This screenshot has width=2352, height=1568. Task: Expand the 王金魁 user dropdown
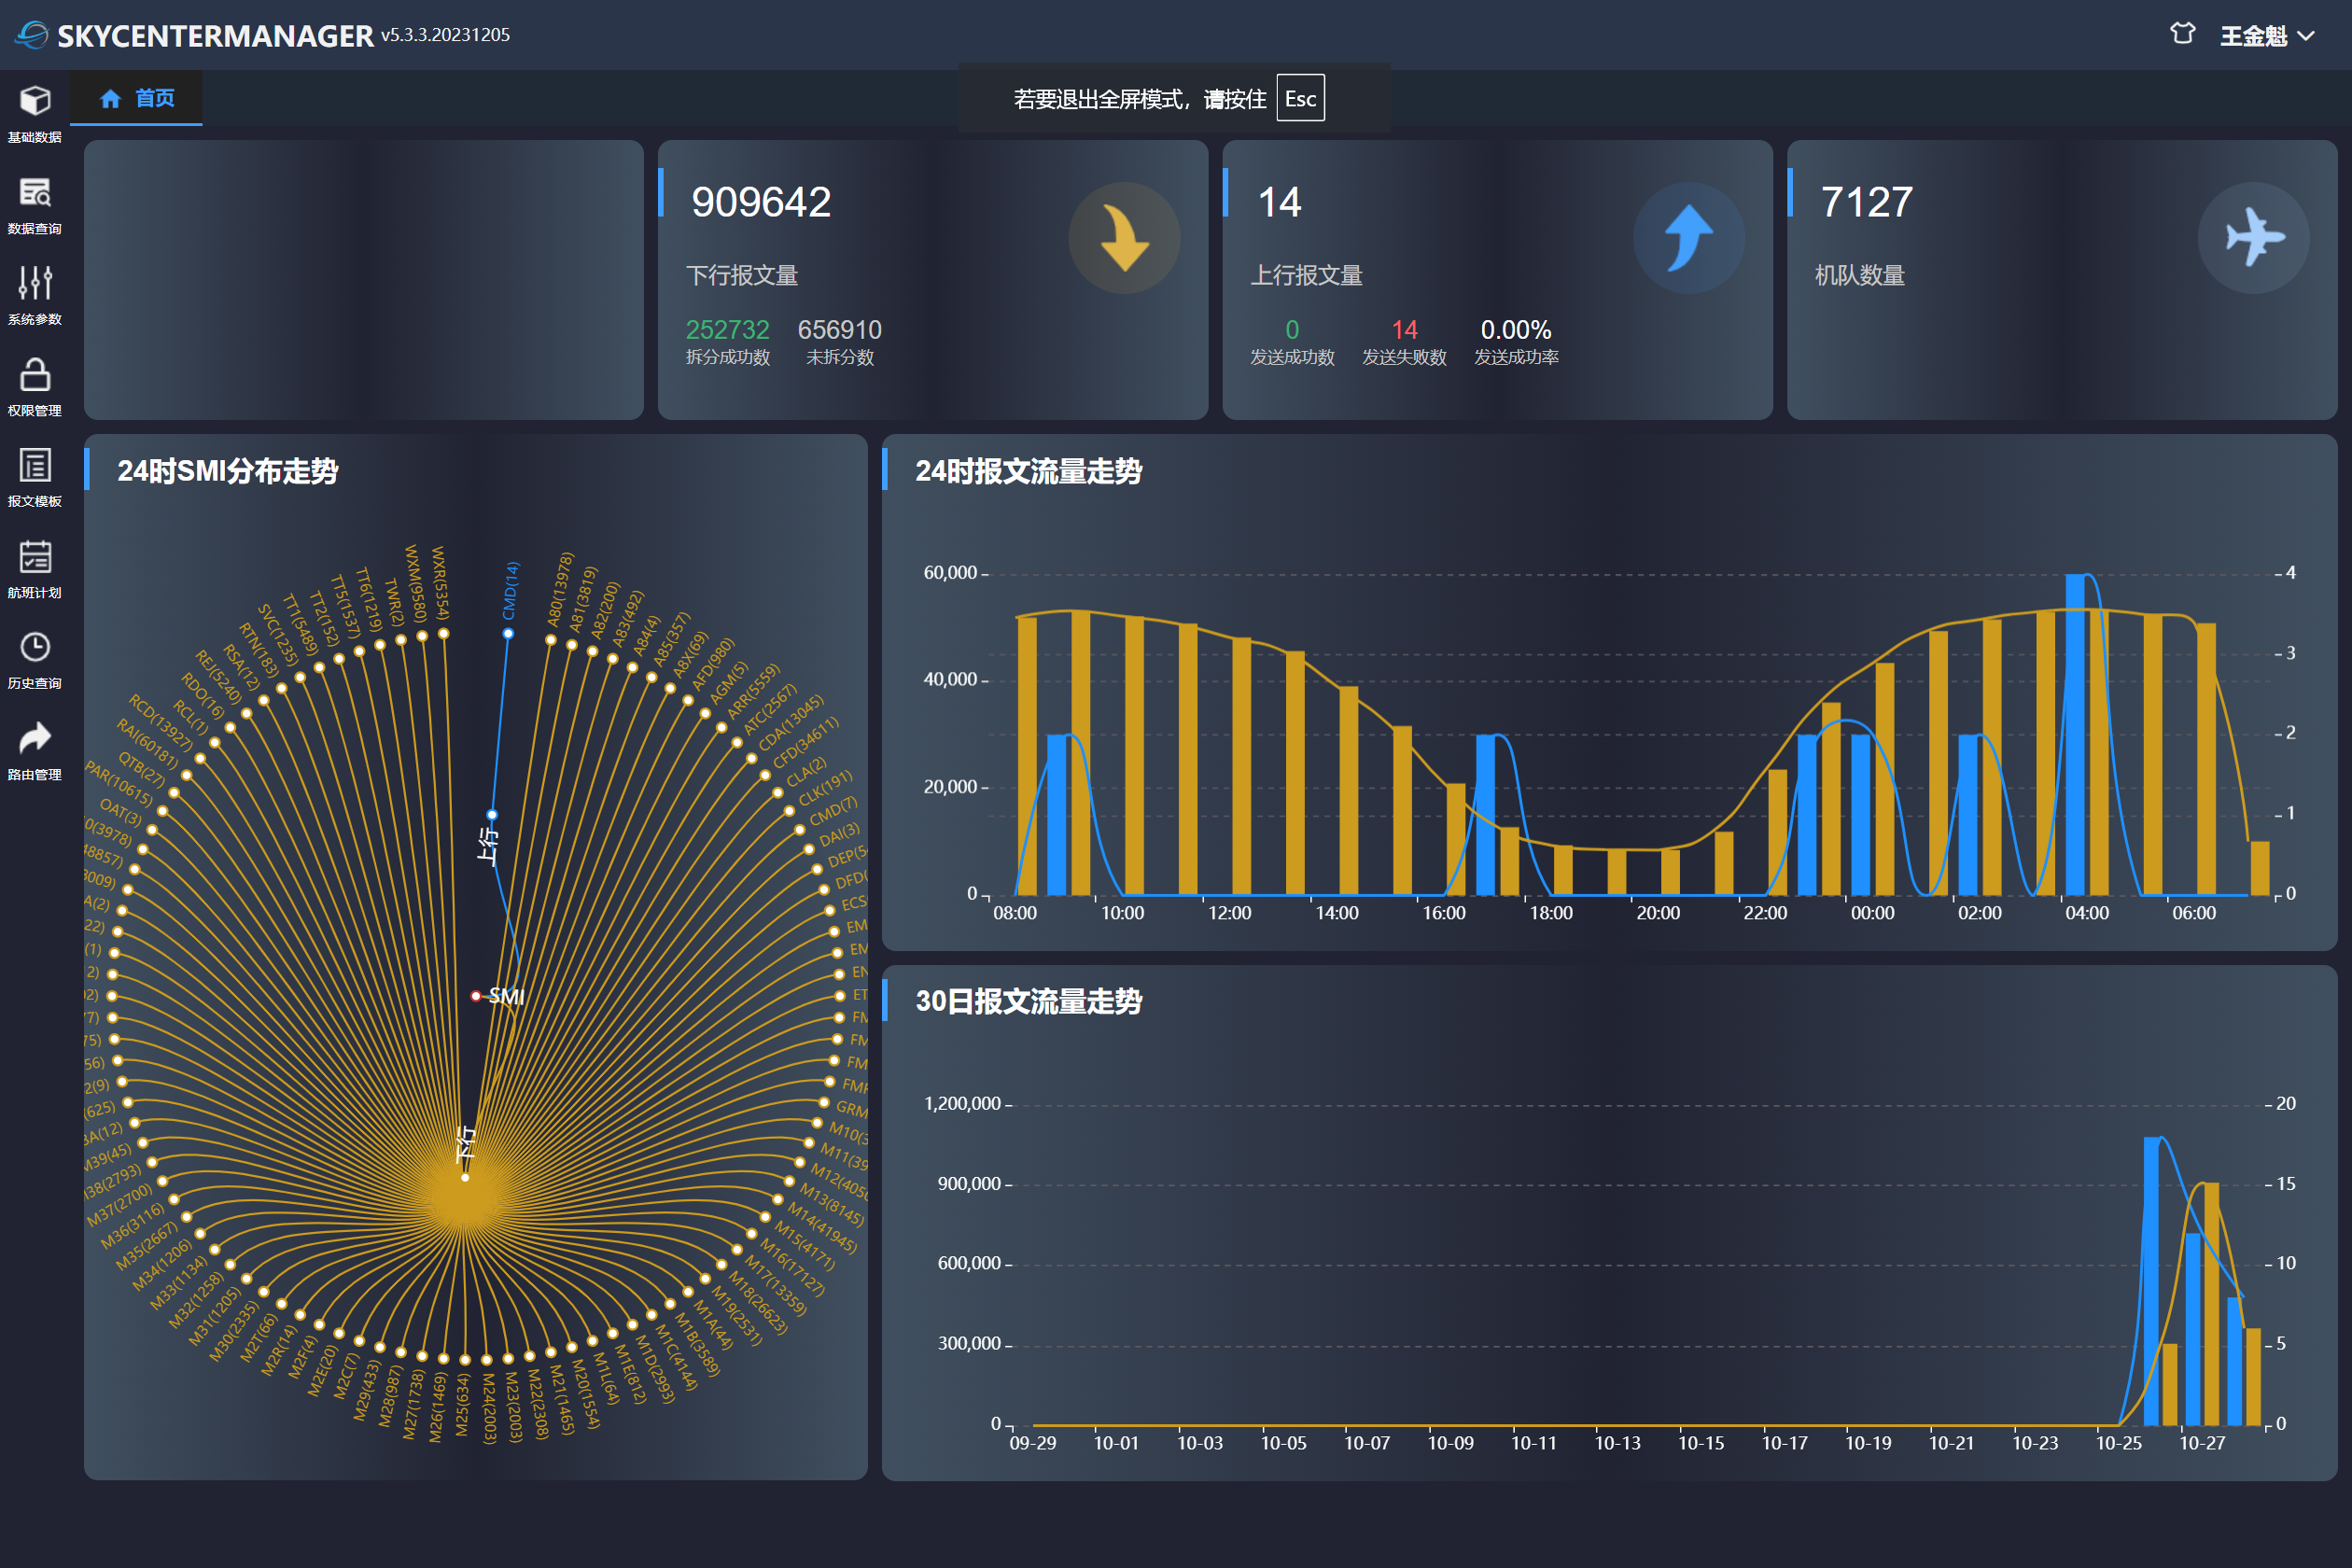(x=2267, y=36)
